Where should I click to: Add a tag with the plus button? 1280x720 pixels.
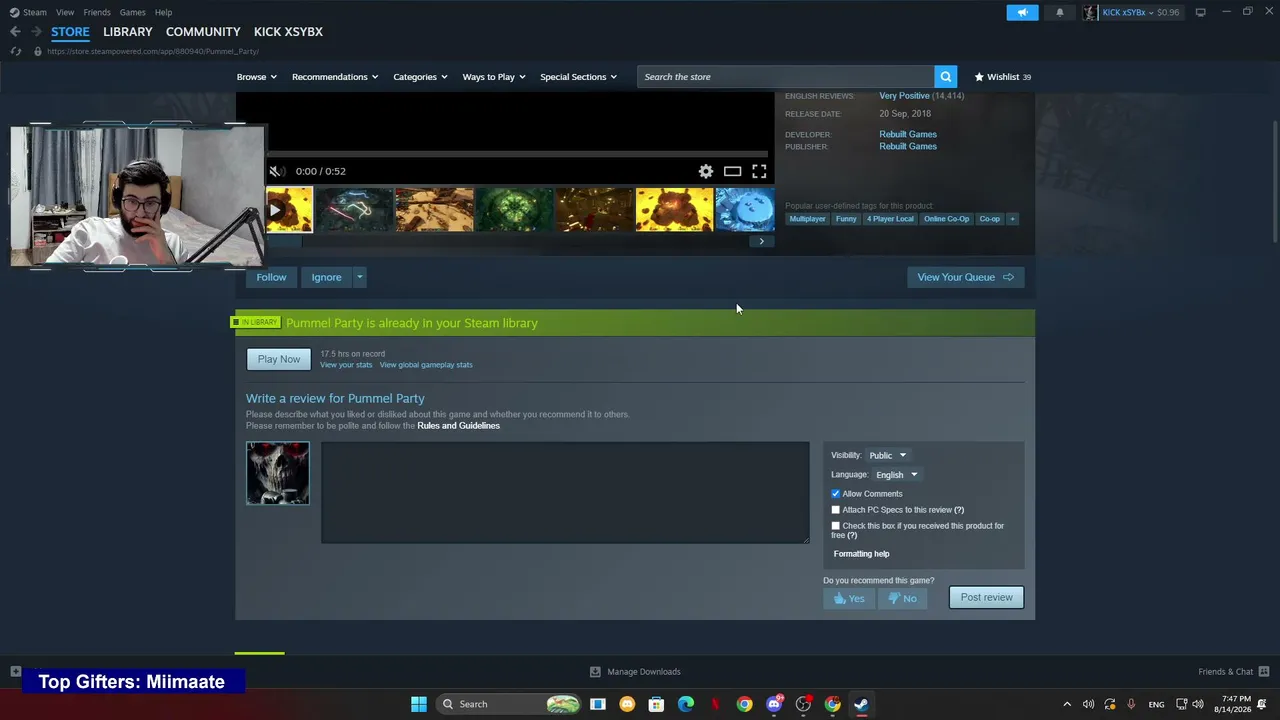tap(1012, 219)
